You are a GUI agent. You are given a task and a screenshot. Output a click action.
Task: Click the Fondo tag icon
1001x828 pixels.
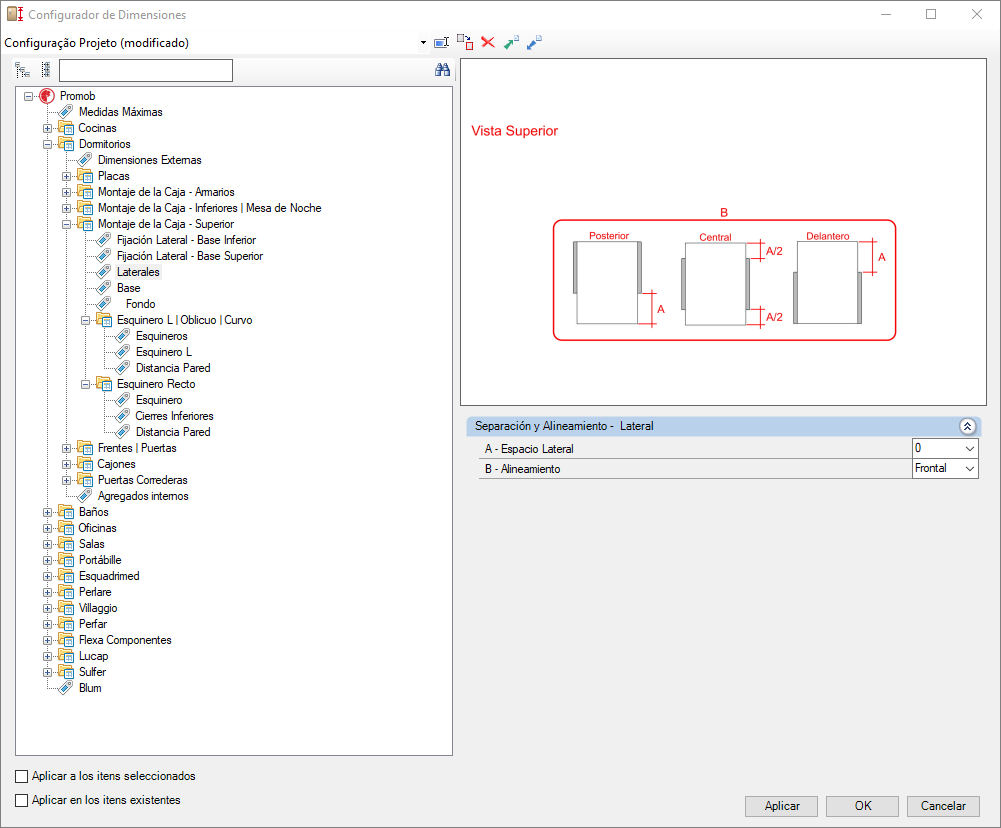tap(104, 304)
